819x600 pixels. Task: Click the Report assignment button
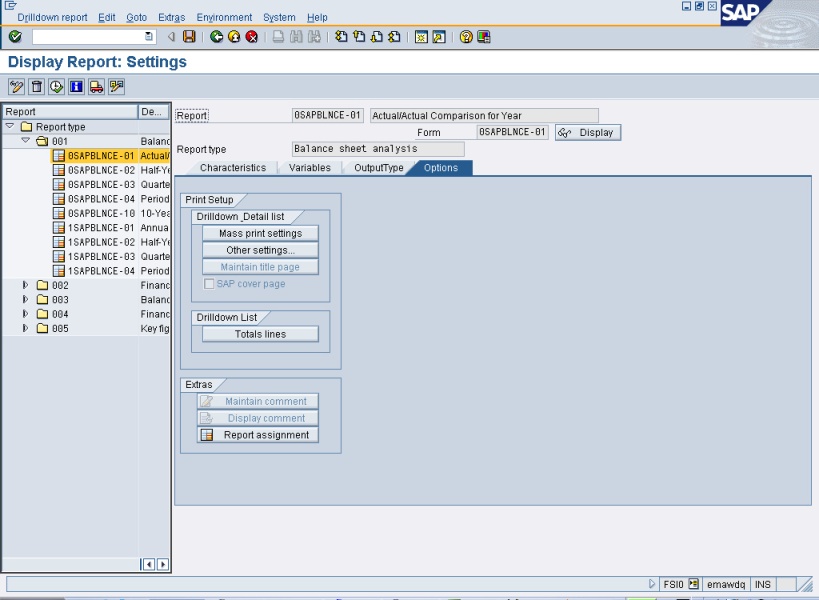[x=259, y=435]
